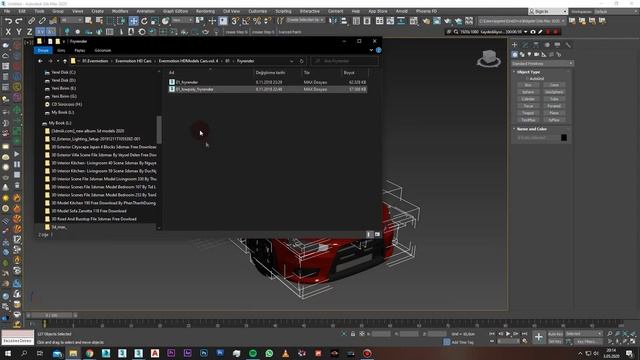Open the project path dropdown
This screenshot has width=640, height=360.
522,21
